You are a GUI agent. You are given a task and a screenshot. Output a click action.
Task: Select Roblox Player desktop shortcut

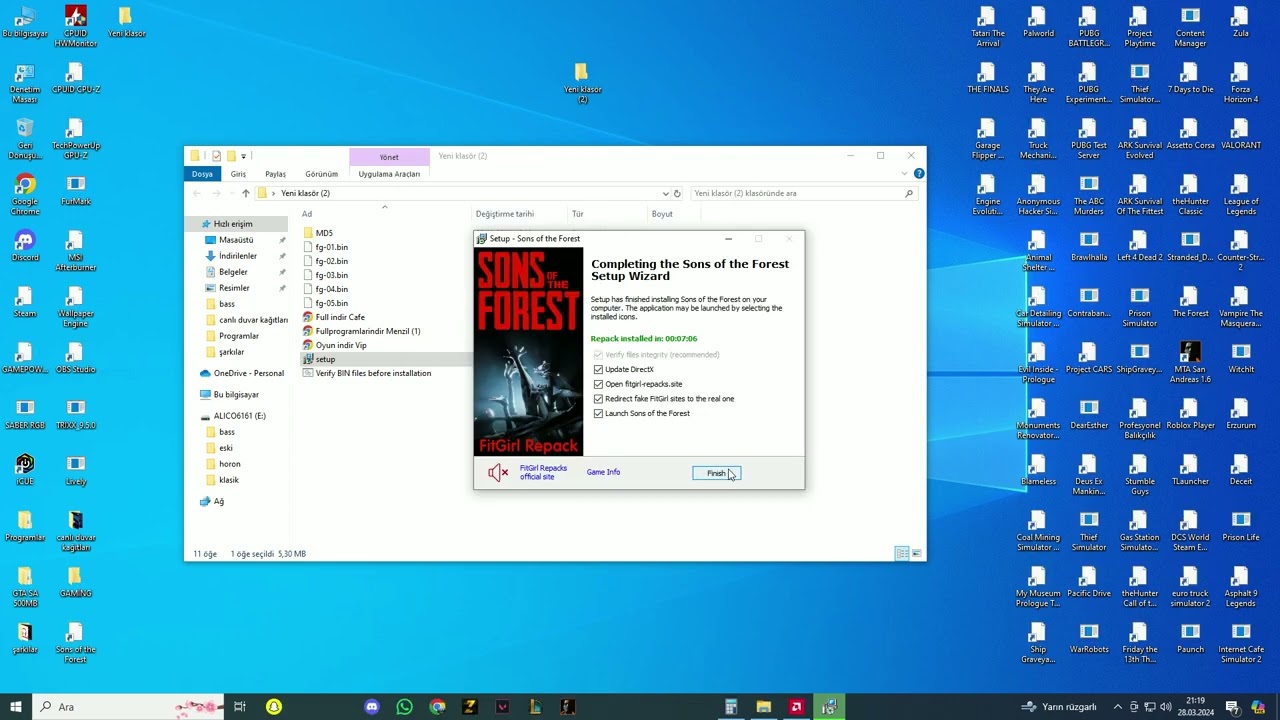click(1190, 414)
